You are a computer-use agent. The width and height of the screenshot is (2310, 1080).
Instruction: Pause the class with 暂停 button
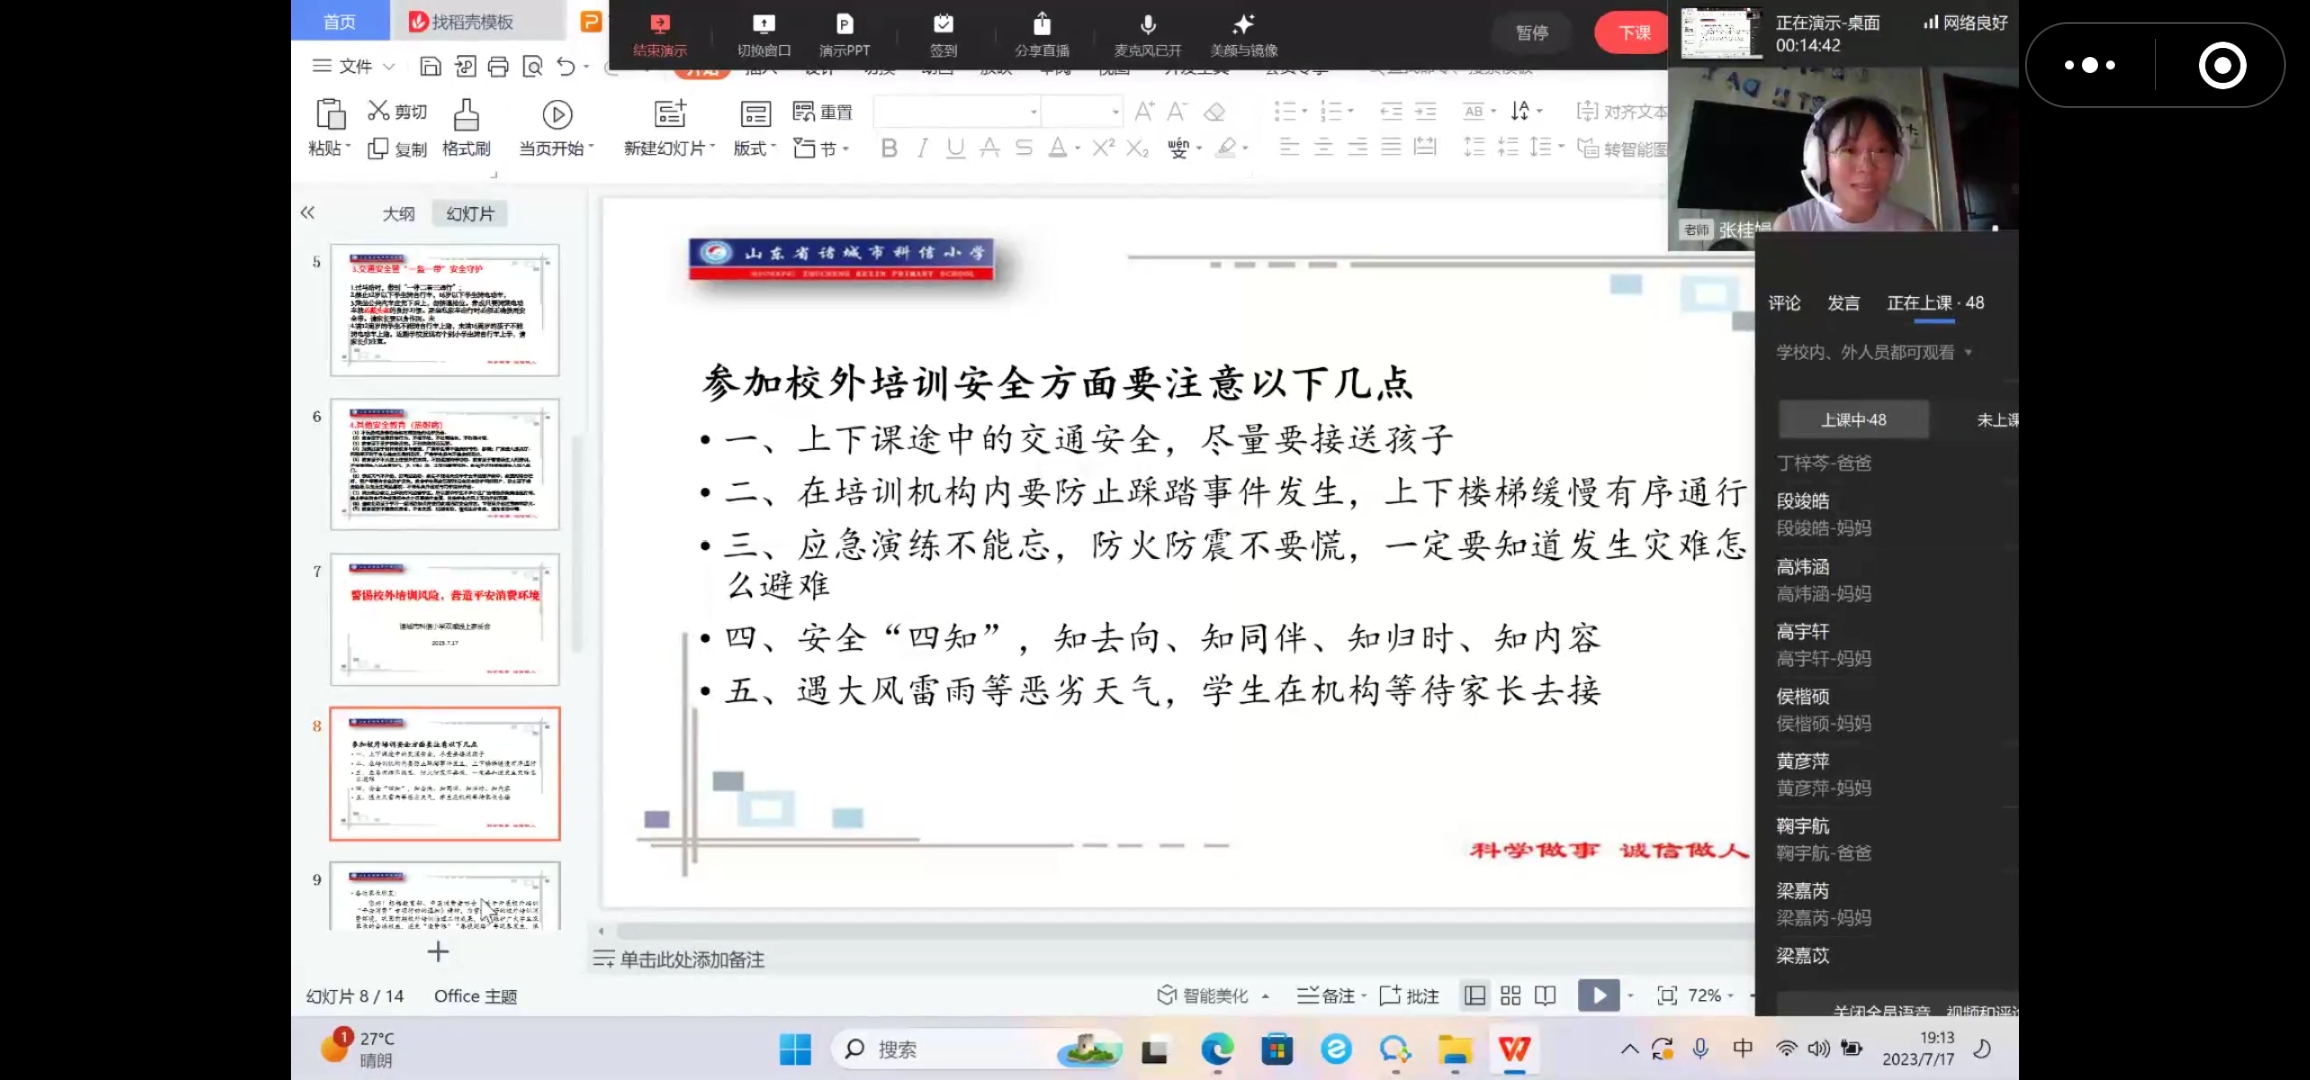[x=1531, y=33]
